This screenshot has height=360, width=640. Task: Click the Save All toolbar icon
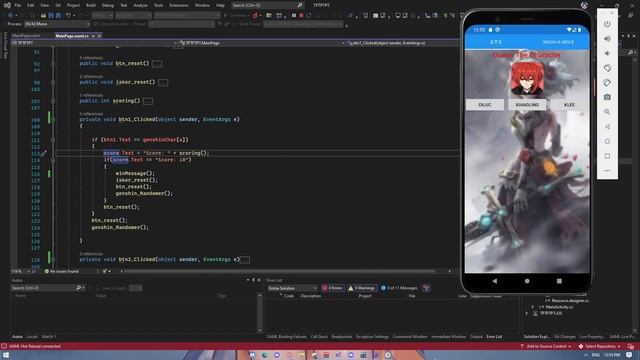coord(58,16)
